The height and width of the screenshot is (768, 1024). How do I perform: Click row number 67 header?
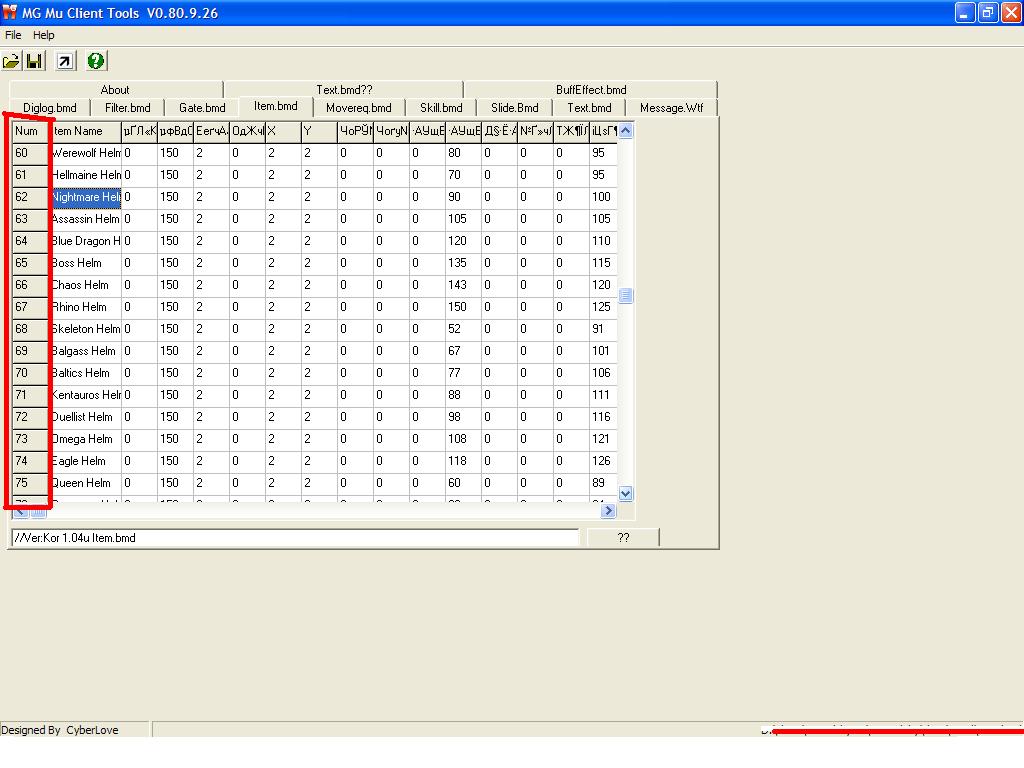[x=30, y=307]
